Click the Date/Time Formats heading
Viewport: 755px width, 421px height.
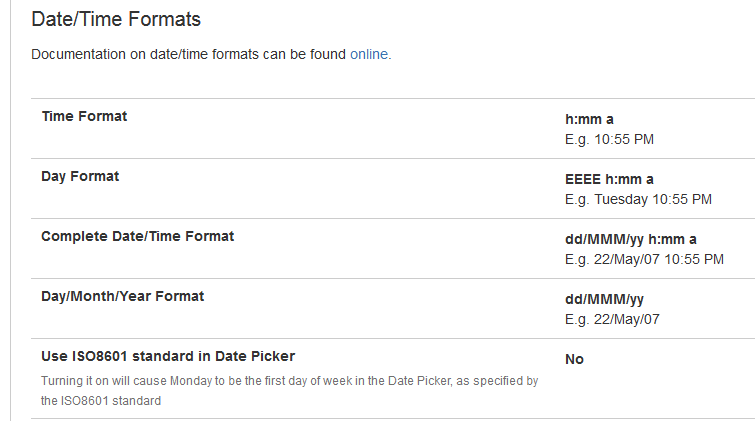coord(116,19)
